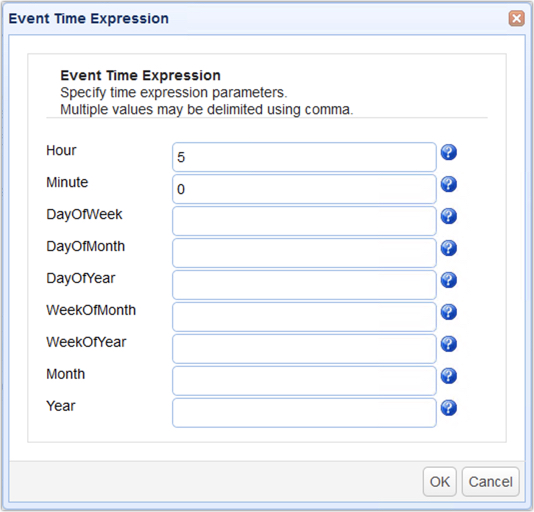The height and width of the screenshot is (512, 534).
Task: Dismiss dialog with Cancel button
Action: tap(490, 482)
